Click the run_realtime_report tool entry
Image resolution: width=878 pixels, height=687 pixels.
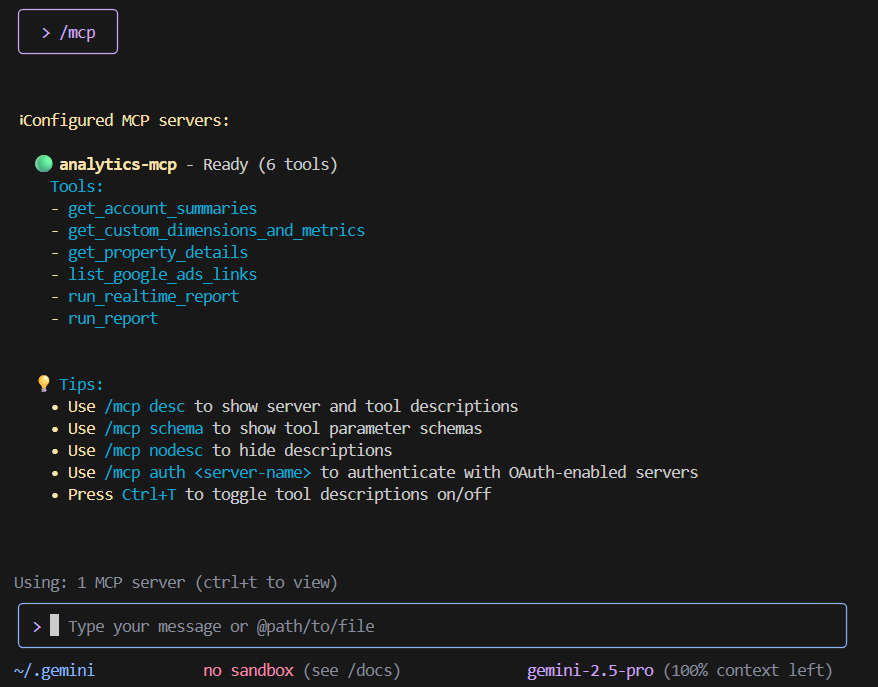153,297
